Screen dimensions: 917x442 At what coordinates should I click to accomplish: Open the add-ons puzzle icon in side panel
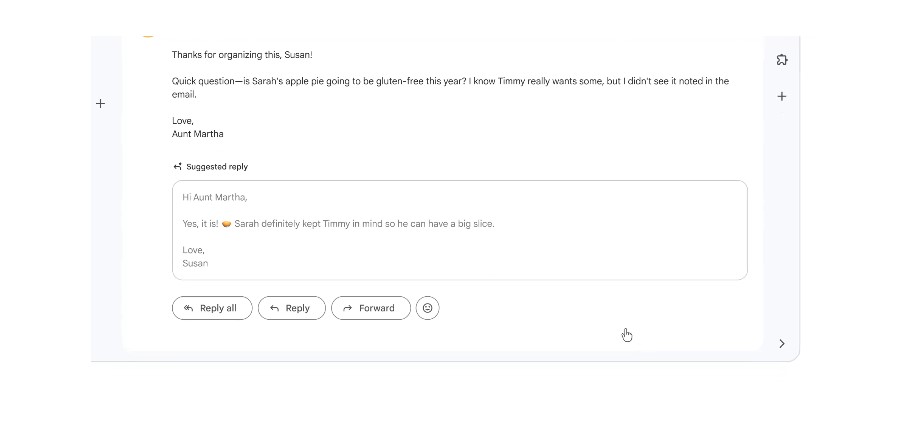tap(782, 60)
